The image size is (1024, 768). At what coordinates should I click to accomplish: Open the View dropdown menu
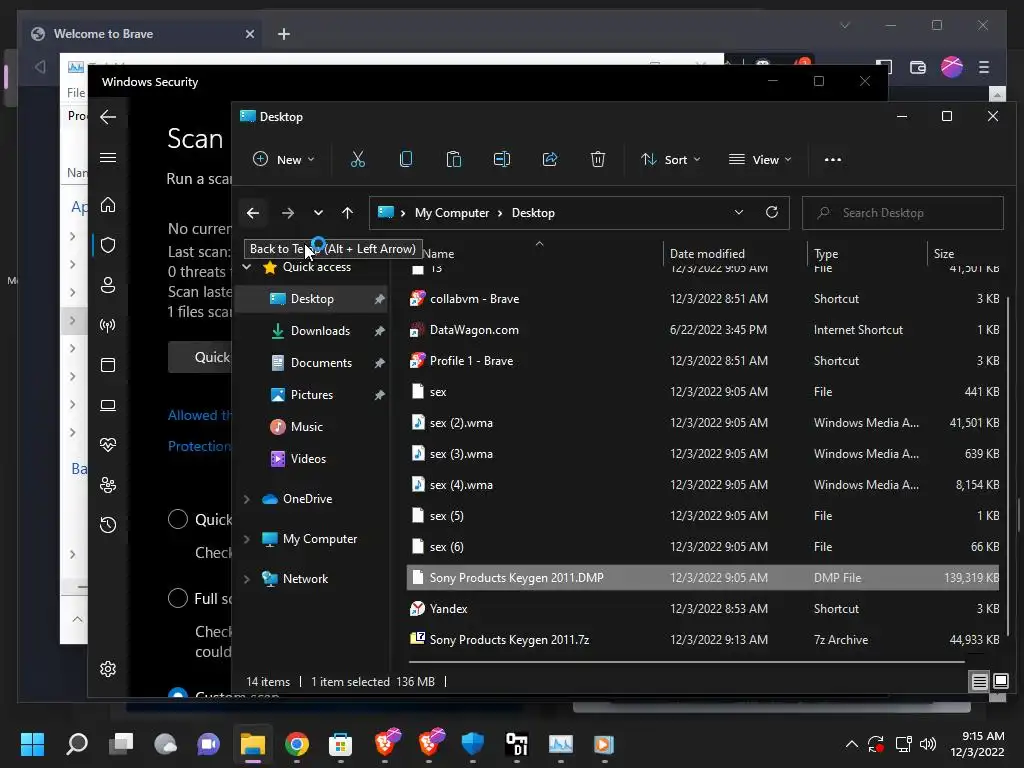point(760,159)
